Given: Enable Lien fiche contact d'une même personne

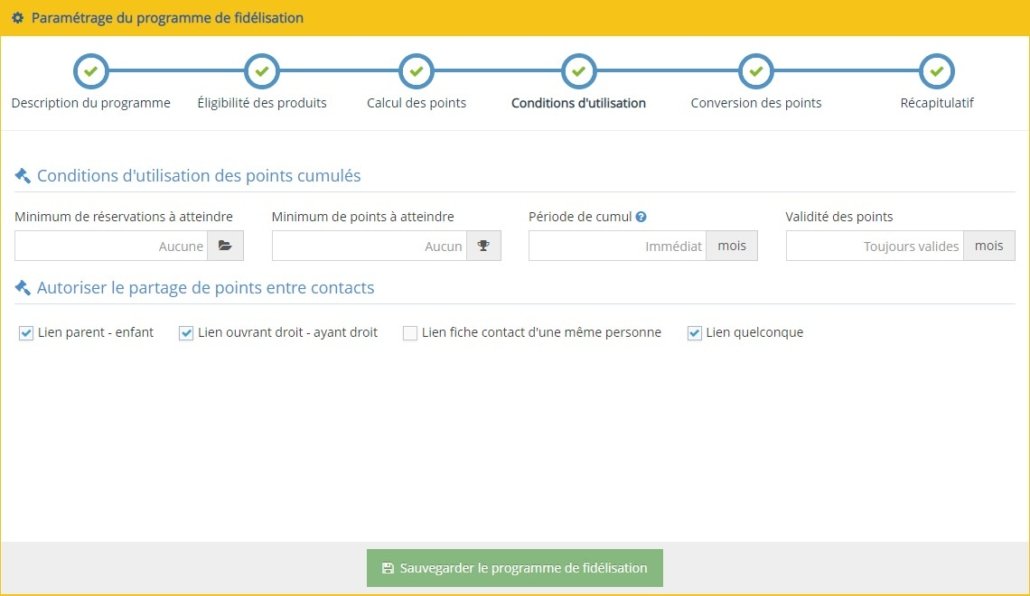Looking at the screenshot, I should pos(410,333).
